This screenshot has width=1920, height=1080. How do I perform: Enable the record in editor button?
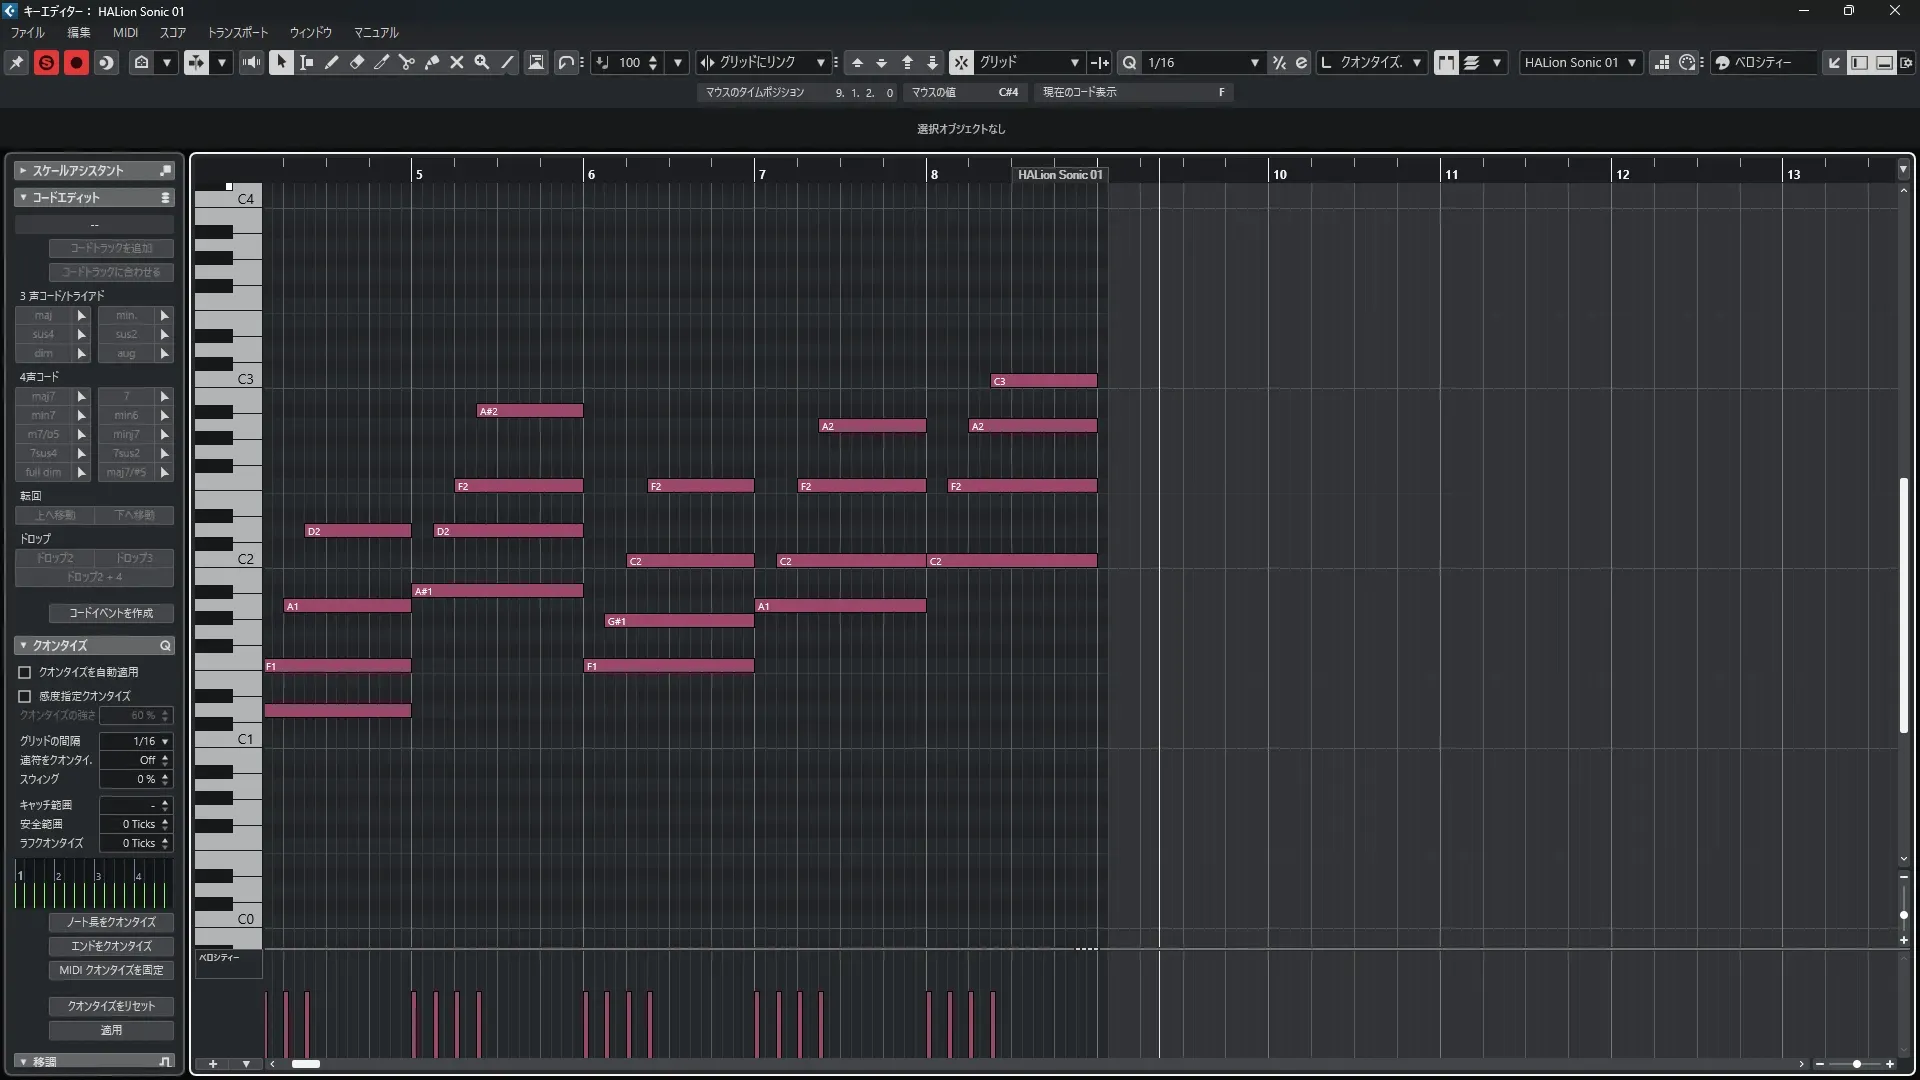(76, 62)
